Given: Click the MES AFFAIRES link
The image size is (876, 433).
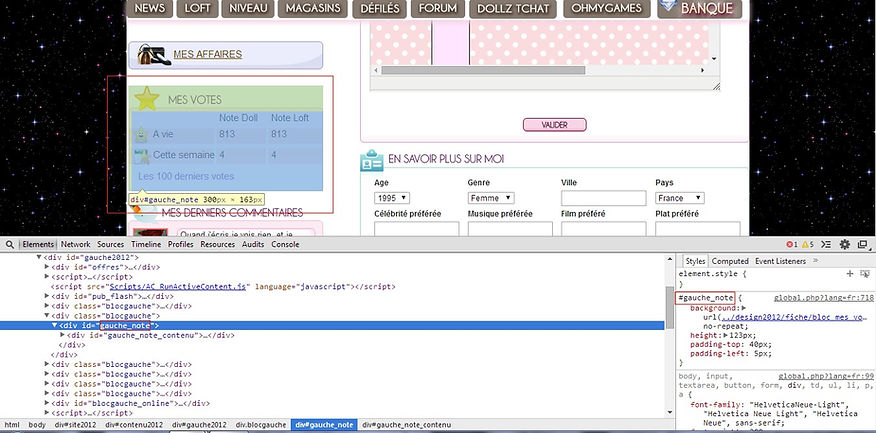Looking at the screenshot, I should [x=208, y=55].
